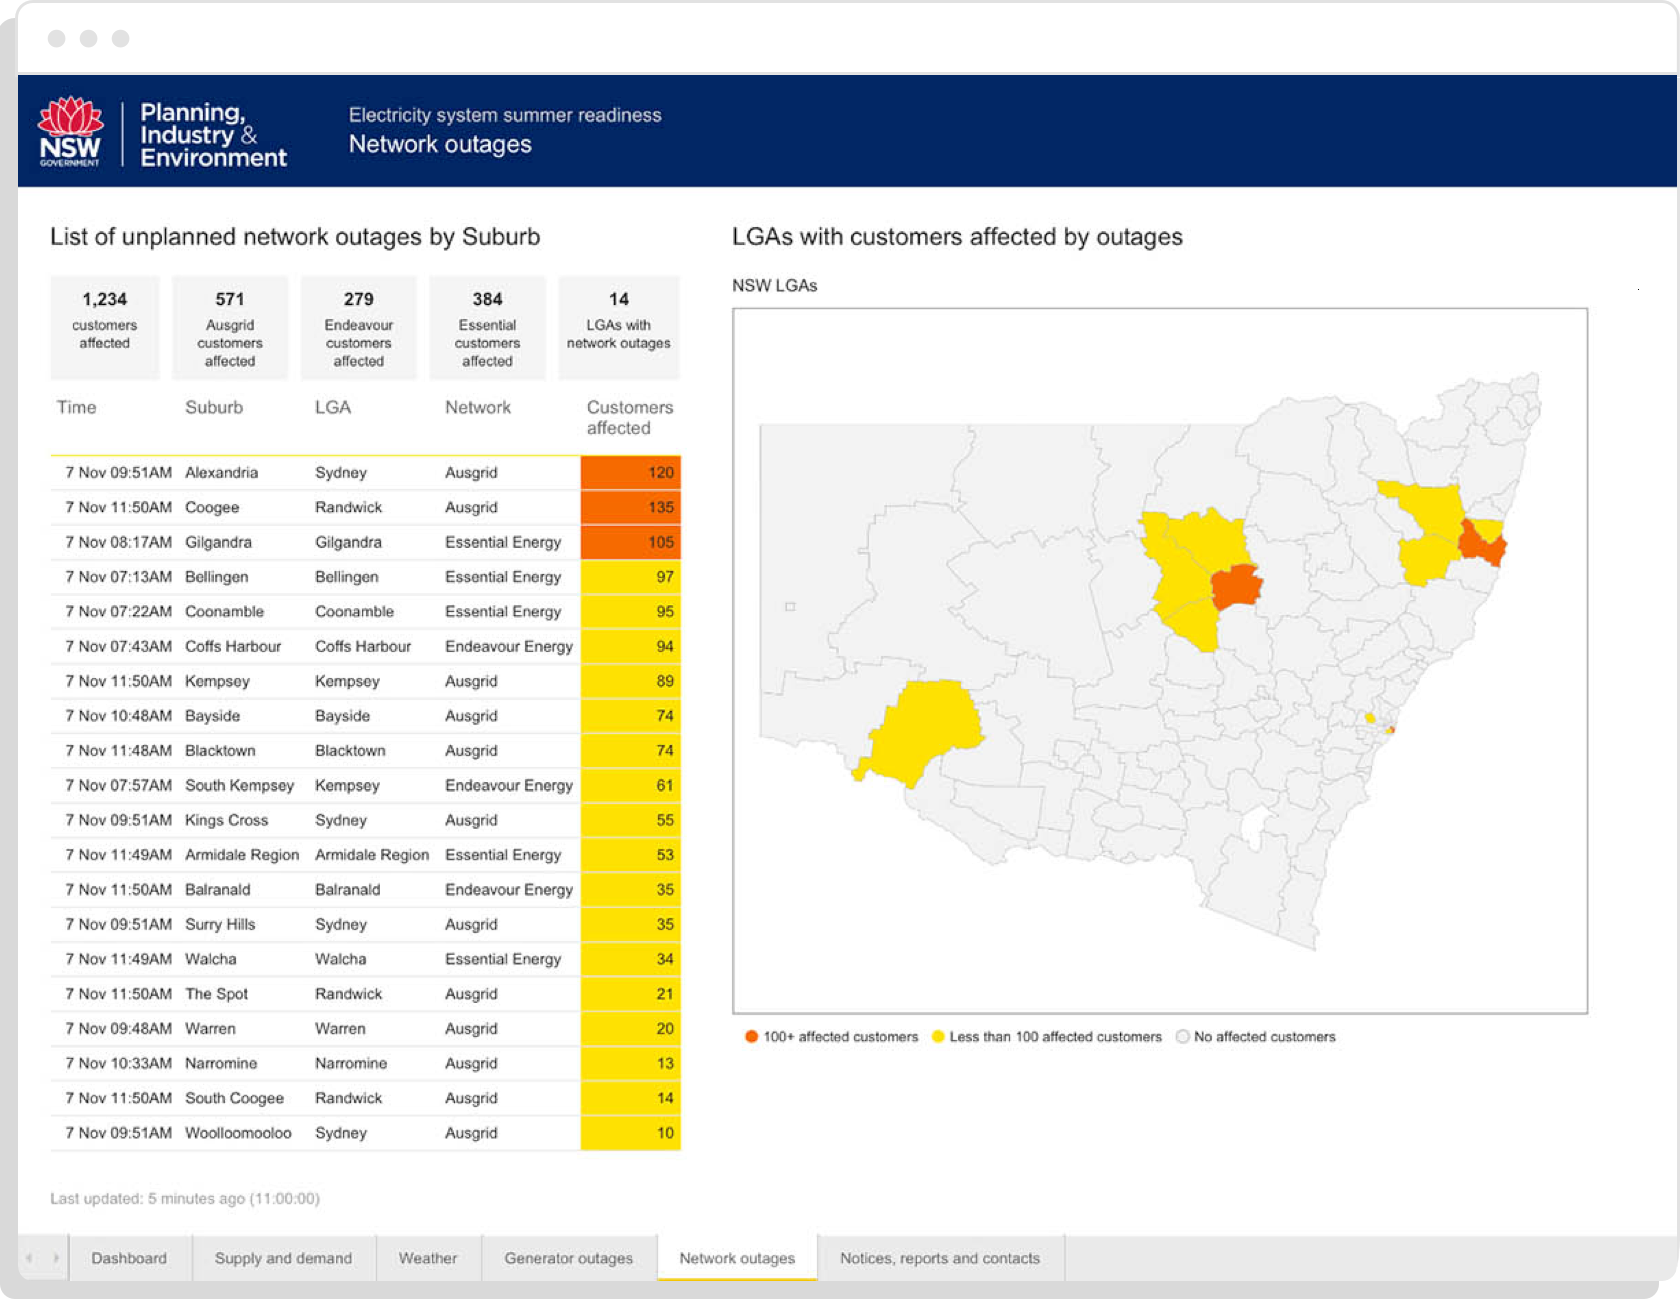Select Notices, reports and contacts tab
The image size is (1680, 1299).
pyautogui.click(x=939, y=1258)
